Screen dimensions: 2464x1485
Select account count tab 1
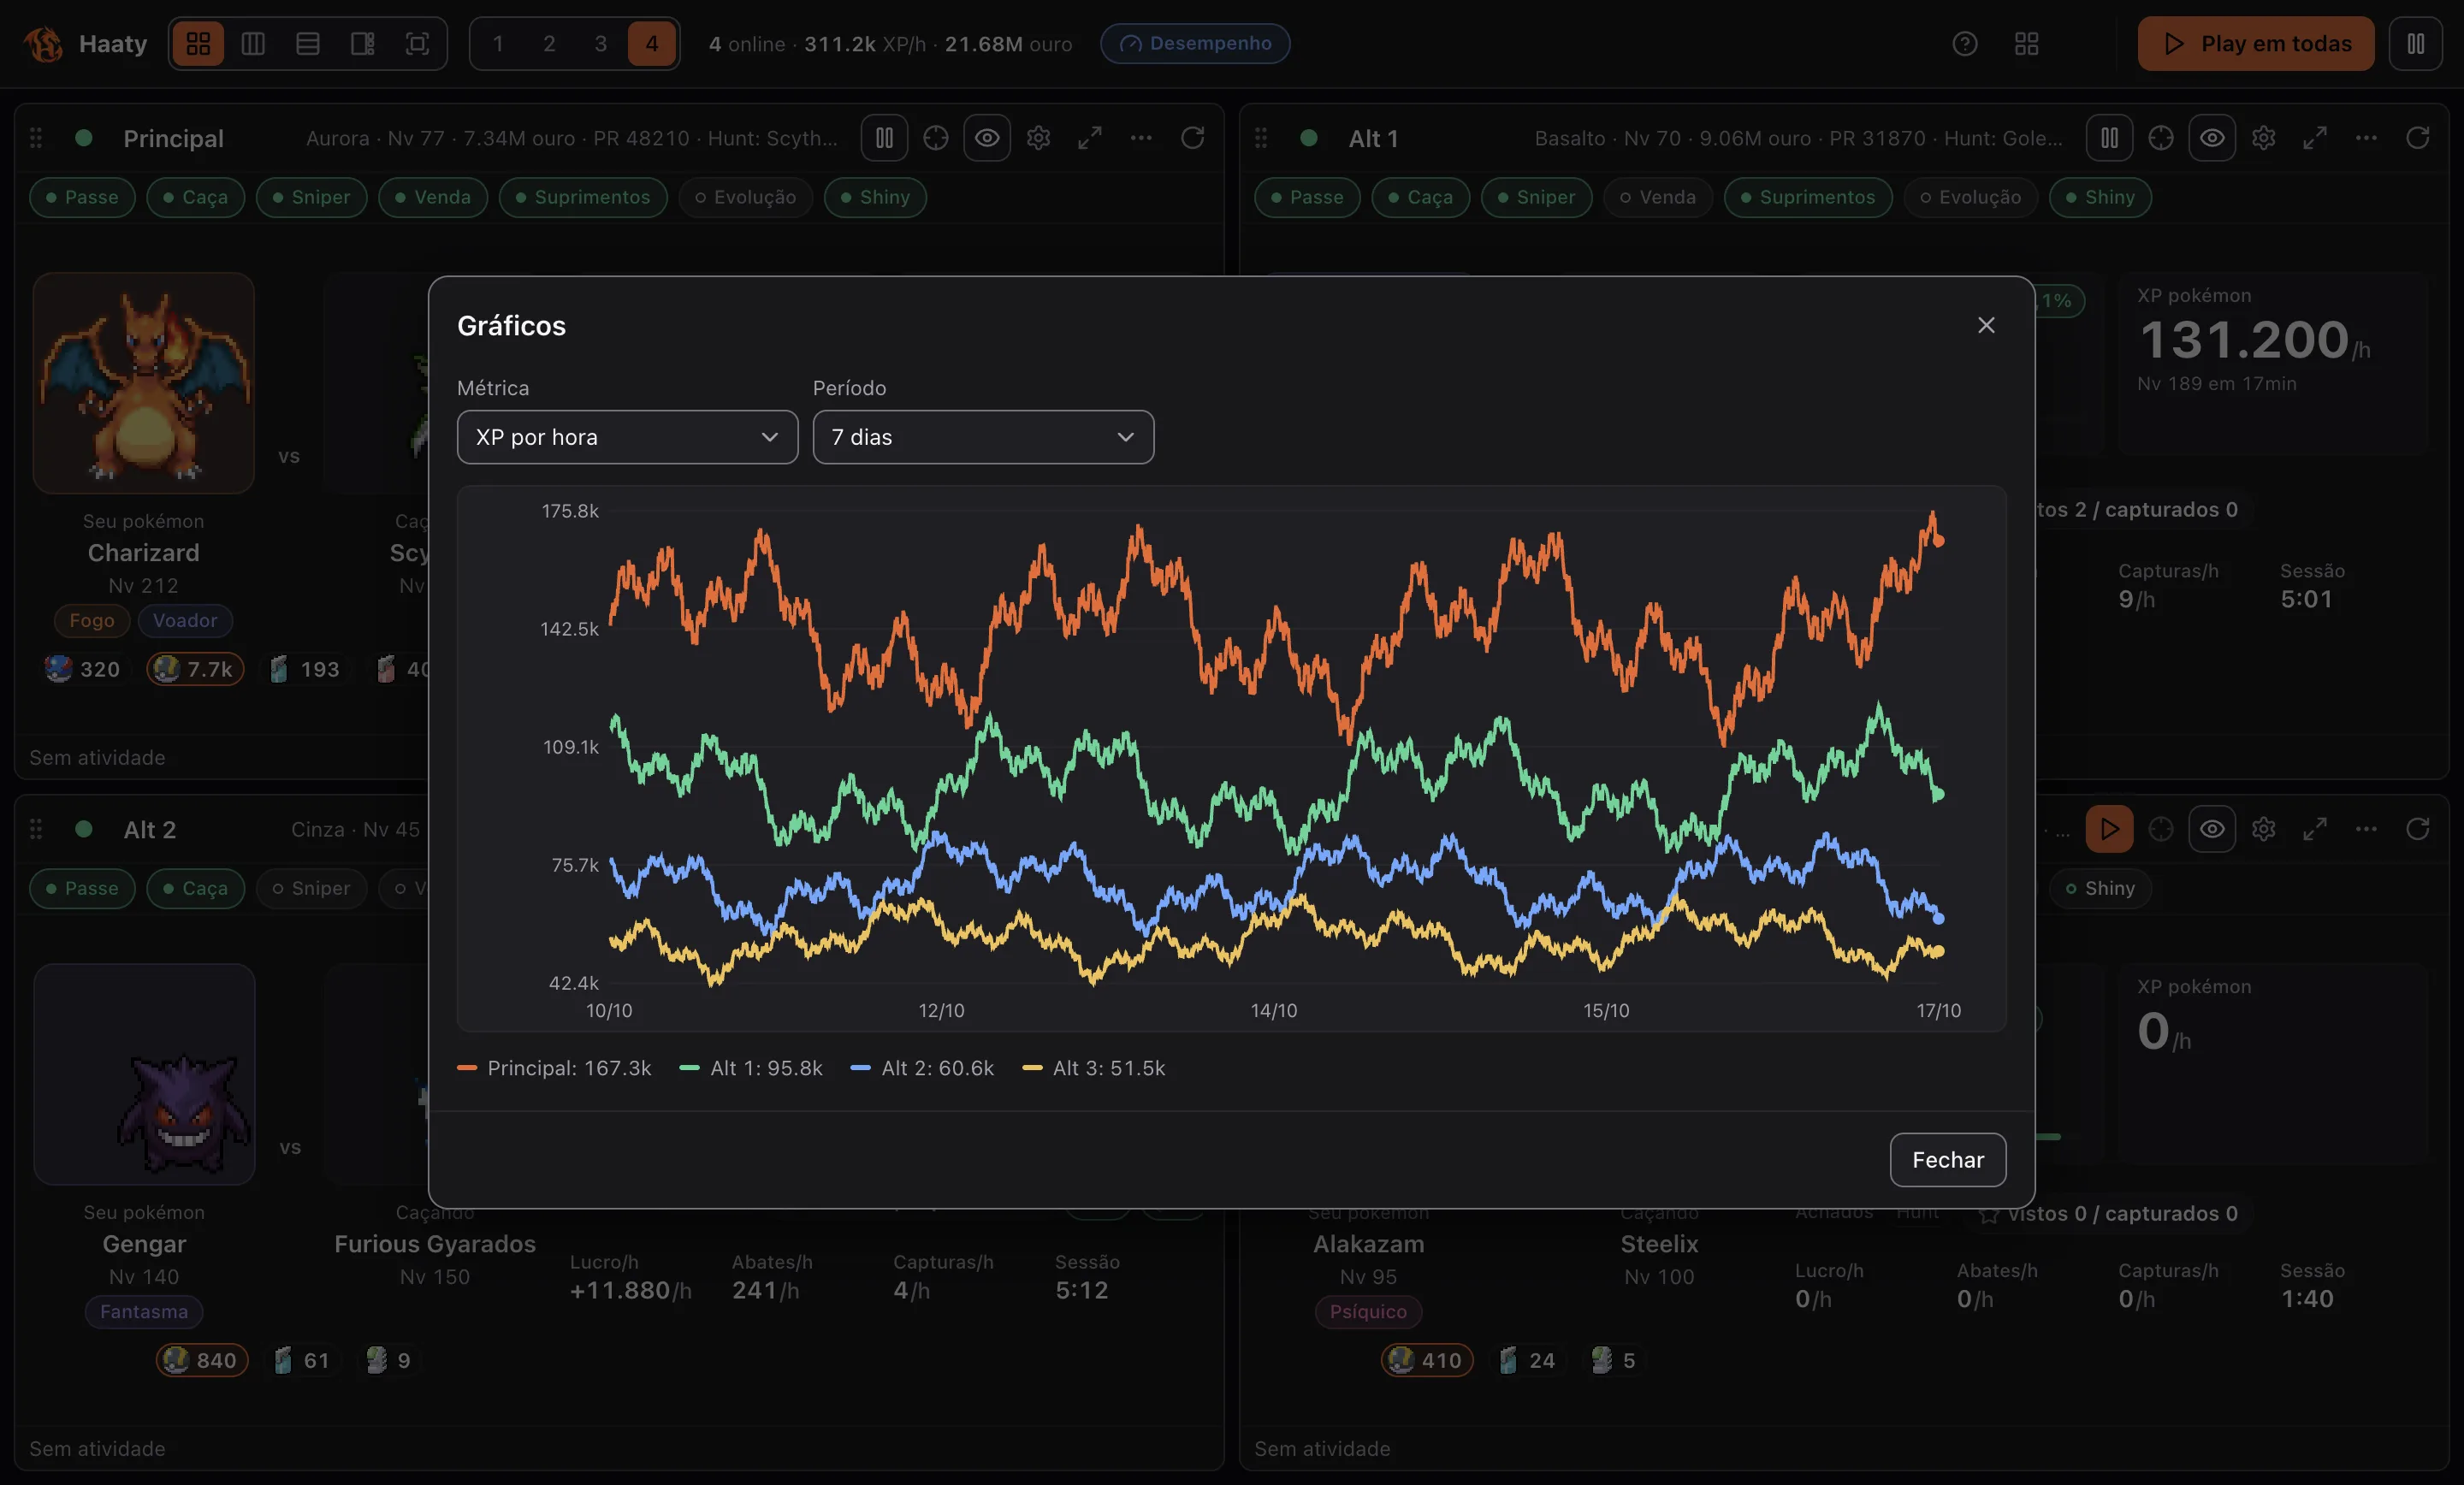[498, 44]
